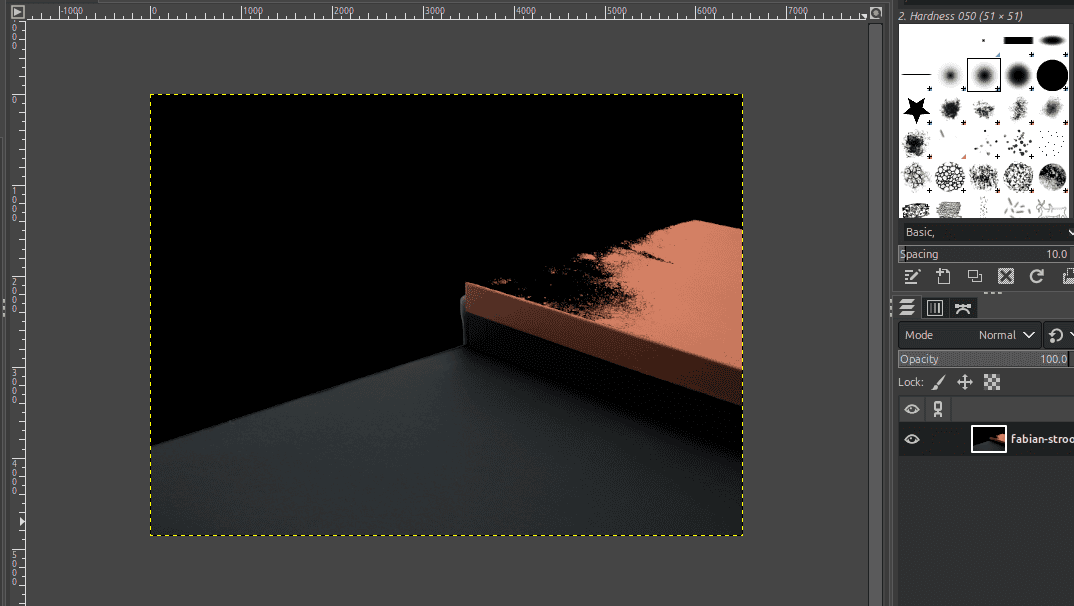
Task: Create a new brush with the paper icon
Action: (x=943, y=277)
